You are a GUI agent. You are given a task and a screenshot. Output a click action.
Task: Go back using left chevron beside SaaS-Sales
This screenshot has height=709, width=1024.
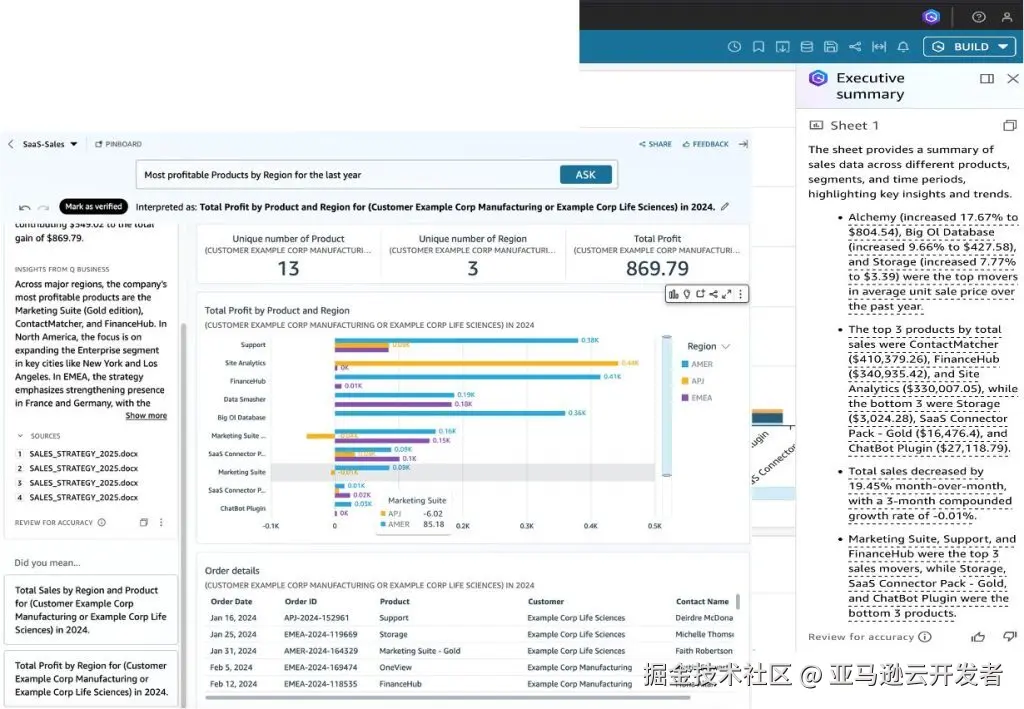[10, 144]
